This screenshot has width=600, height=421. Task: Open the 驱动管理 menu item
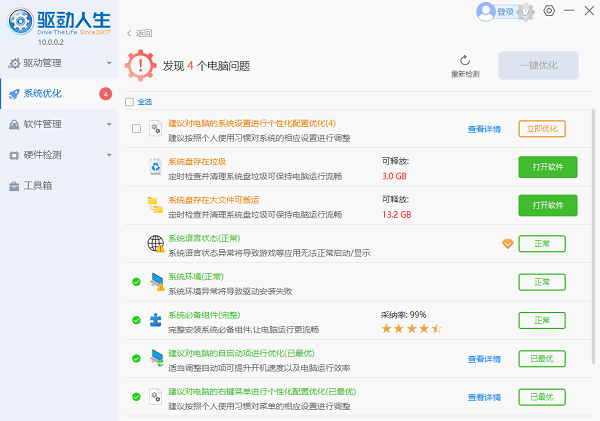click(59, 63)
